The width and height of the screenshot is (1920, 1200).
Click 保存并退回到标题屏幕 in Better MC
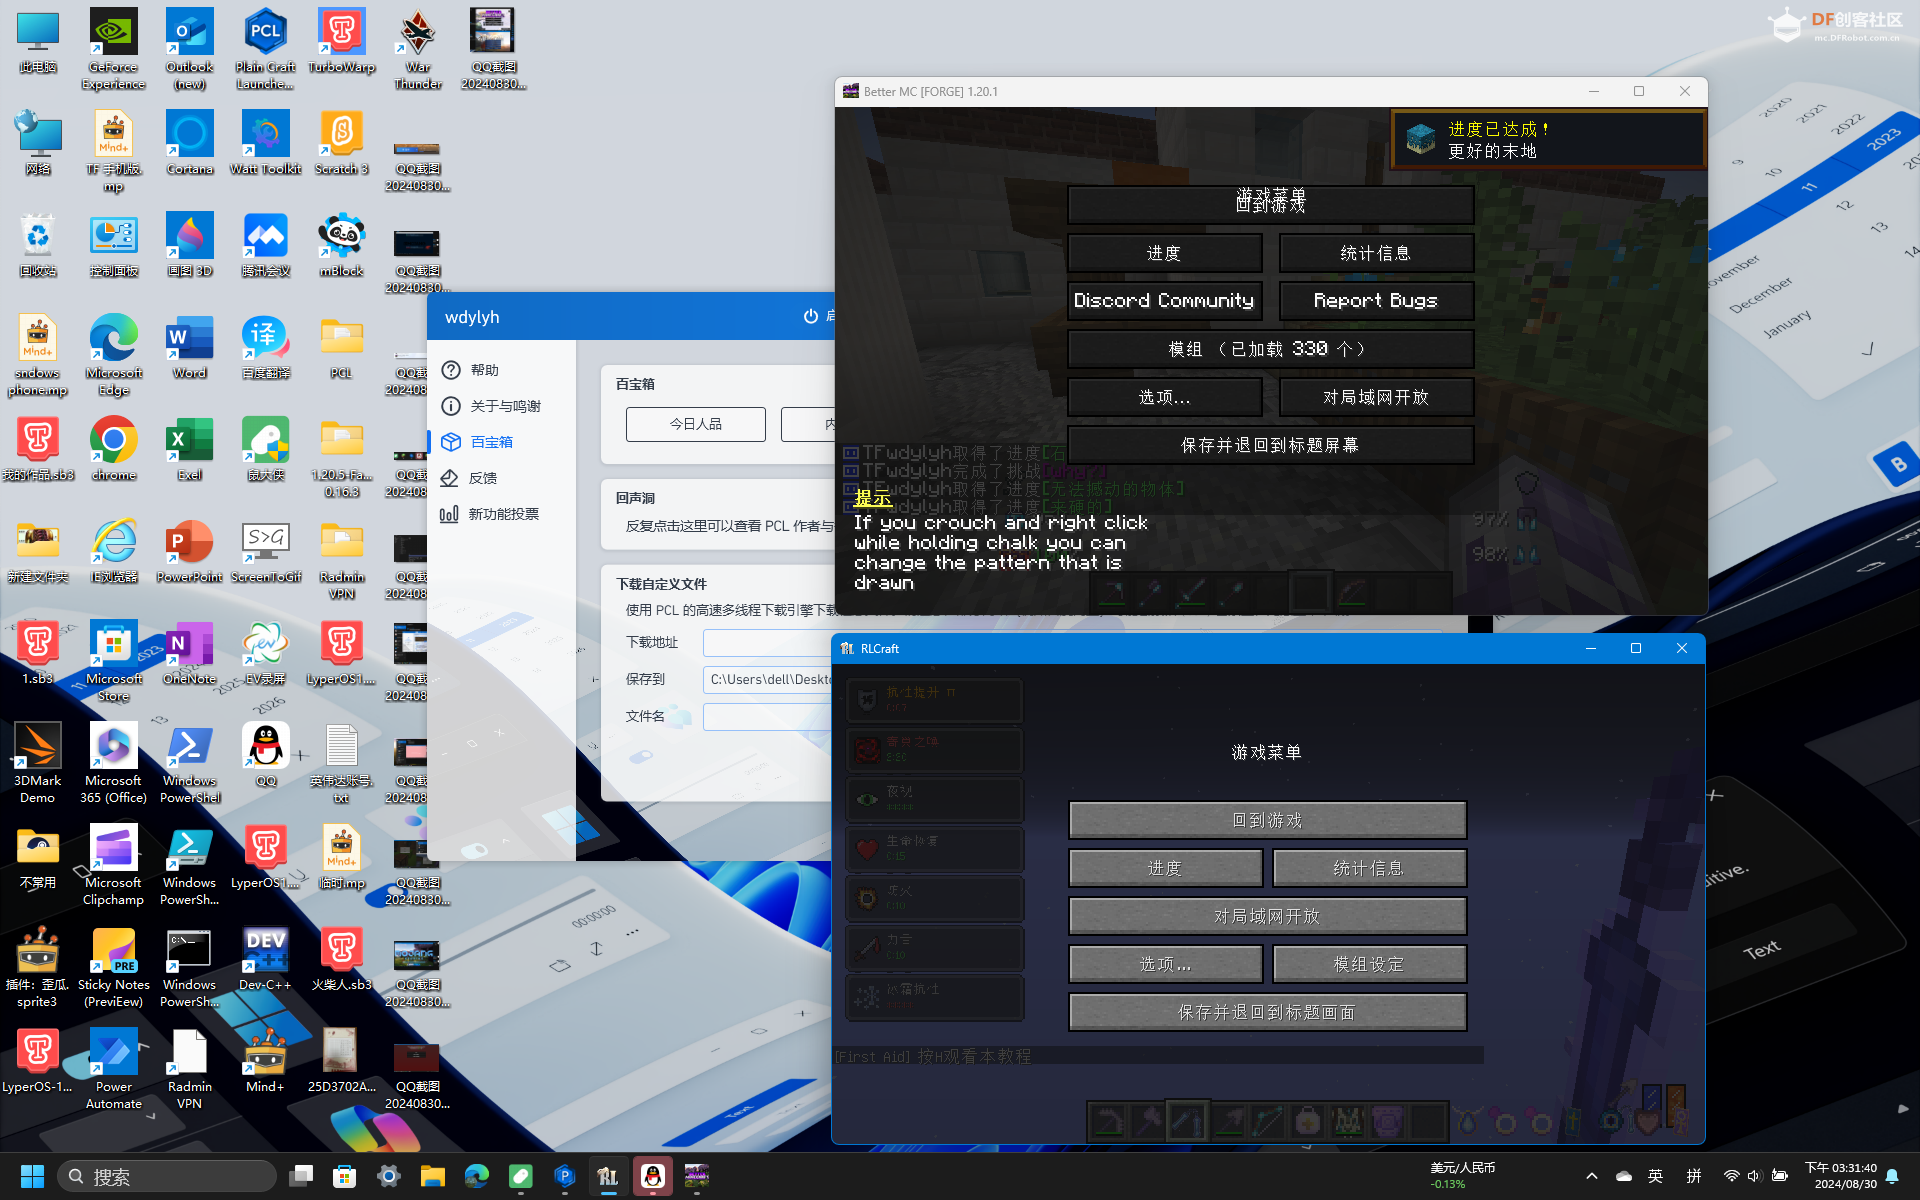pyautogui.click(x=1270, y=445)
